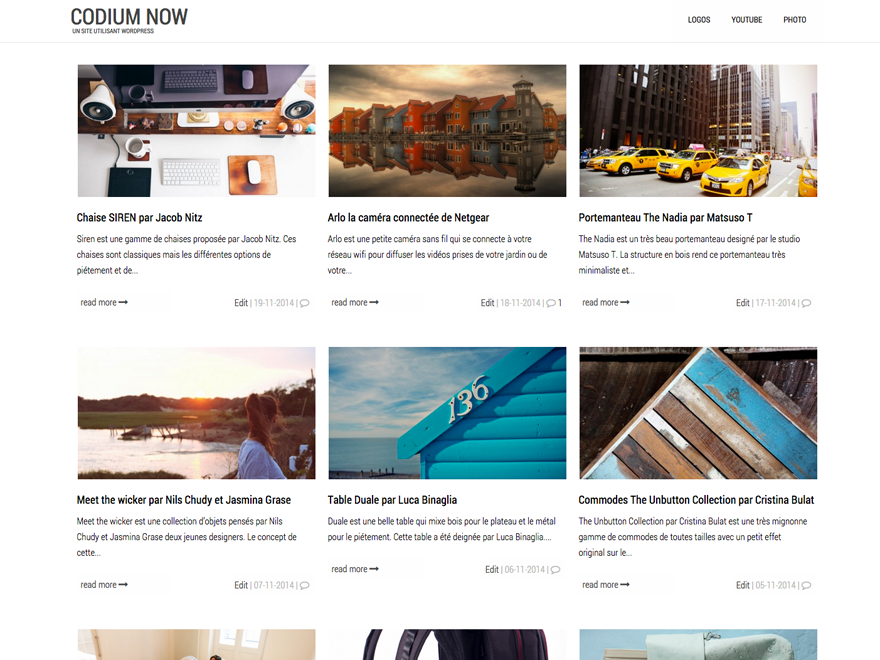880x660 pixels.
Task: Edit the Portemanteau The Nadia post
Action: click(743, 302)
